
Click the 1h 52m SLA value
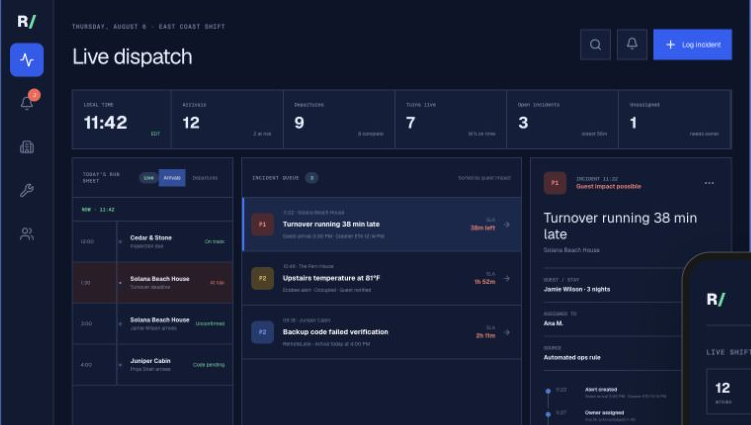click(485, 282)
